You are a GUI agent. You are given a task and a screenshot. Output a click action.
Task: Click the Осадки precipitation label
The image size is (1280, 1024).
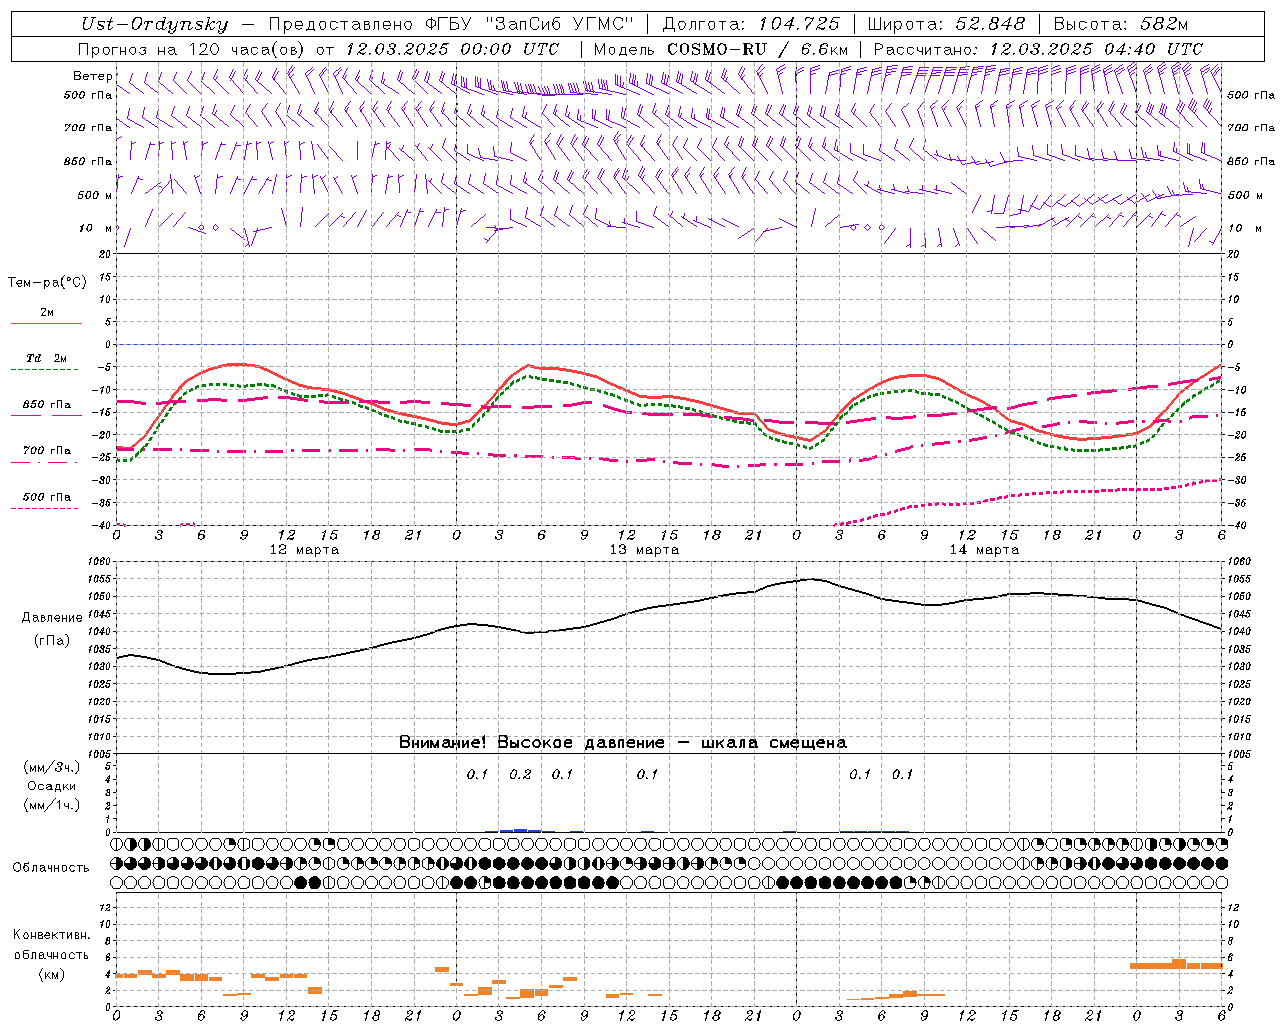coord(52,786)
